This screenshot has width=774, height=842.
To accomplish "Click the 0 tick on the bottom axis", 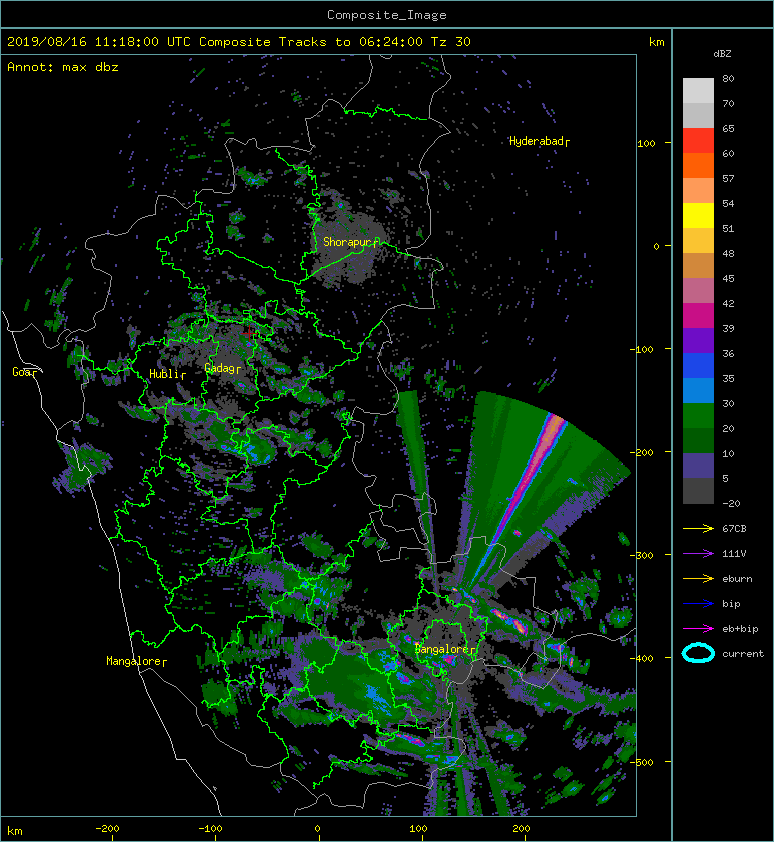I will point(317,829).
